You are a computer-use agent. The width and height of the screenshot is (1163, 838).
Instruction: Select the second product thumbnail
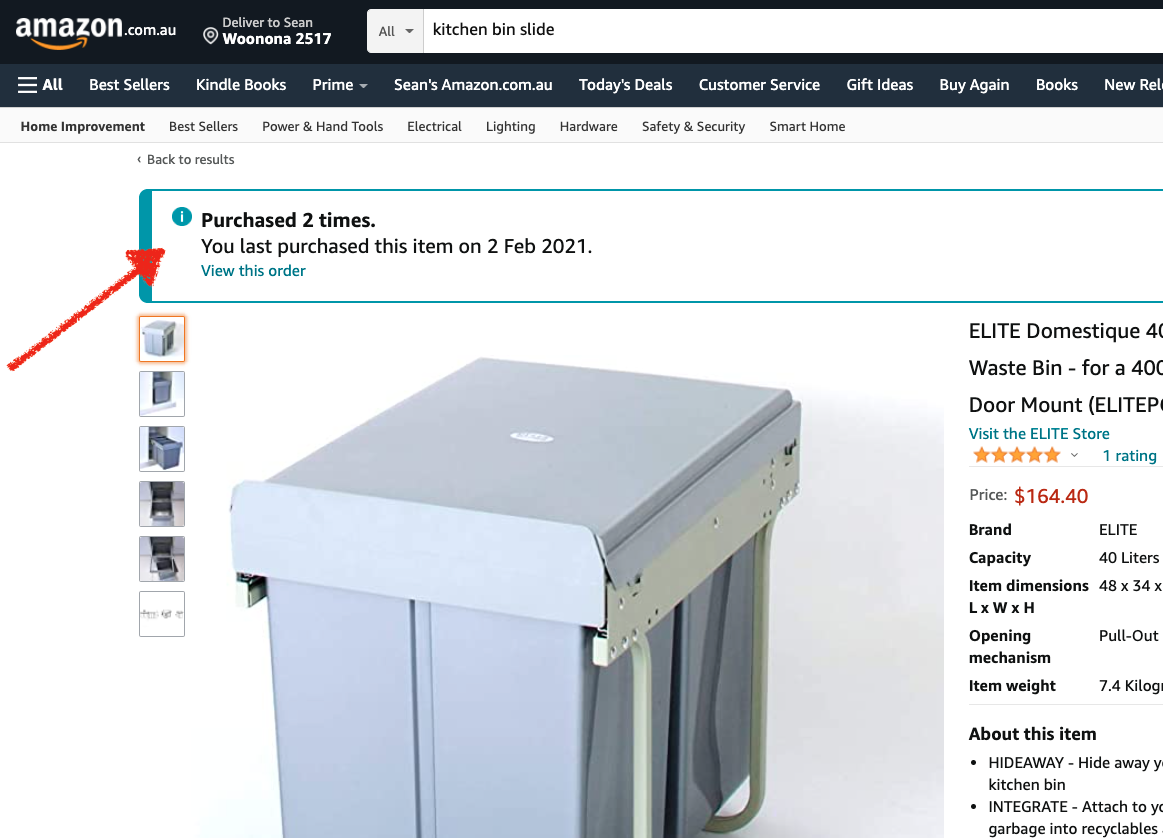pos(162,394)
